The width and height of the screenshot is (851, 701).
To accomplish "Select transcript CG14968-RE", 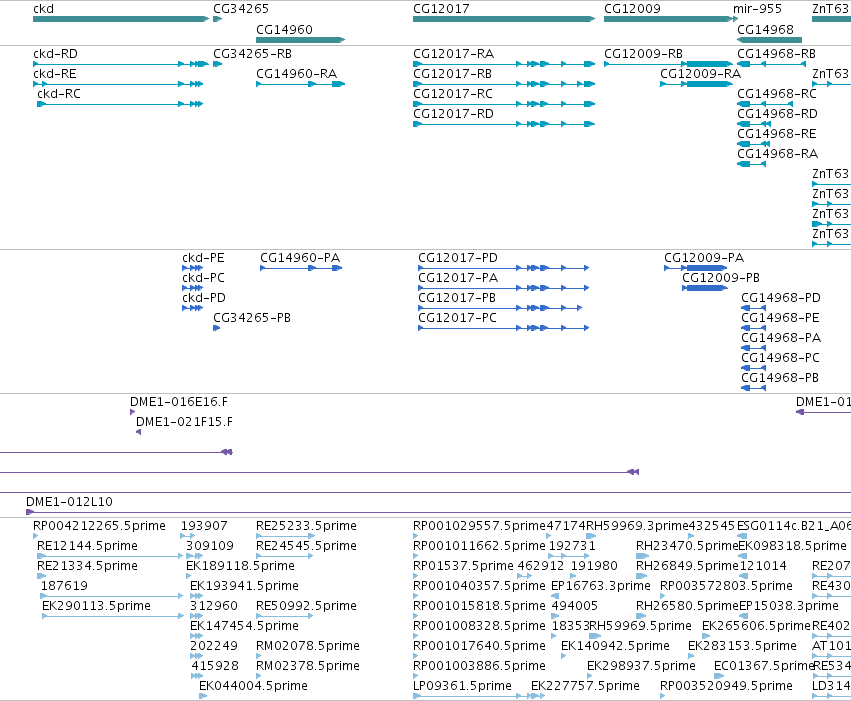I will click(x=777, y=134).
